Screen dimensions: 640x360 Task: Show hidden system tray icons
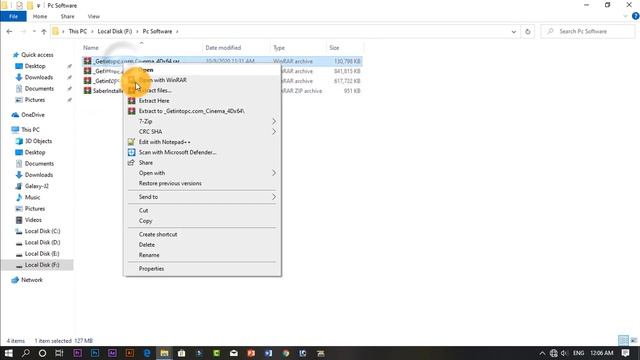(x=542, y=353)
